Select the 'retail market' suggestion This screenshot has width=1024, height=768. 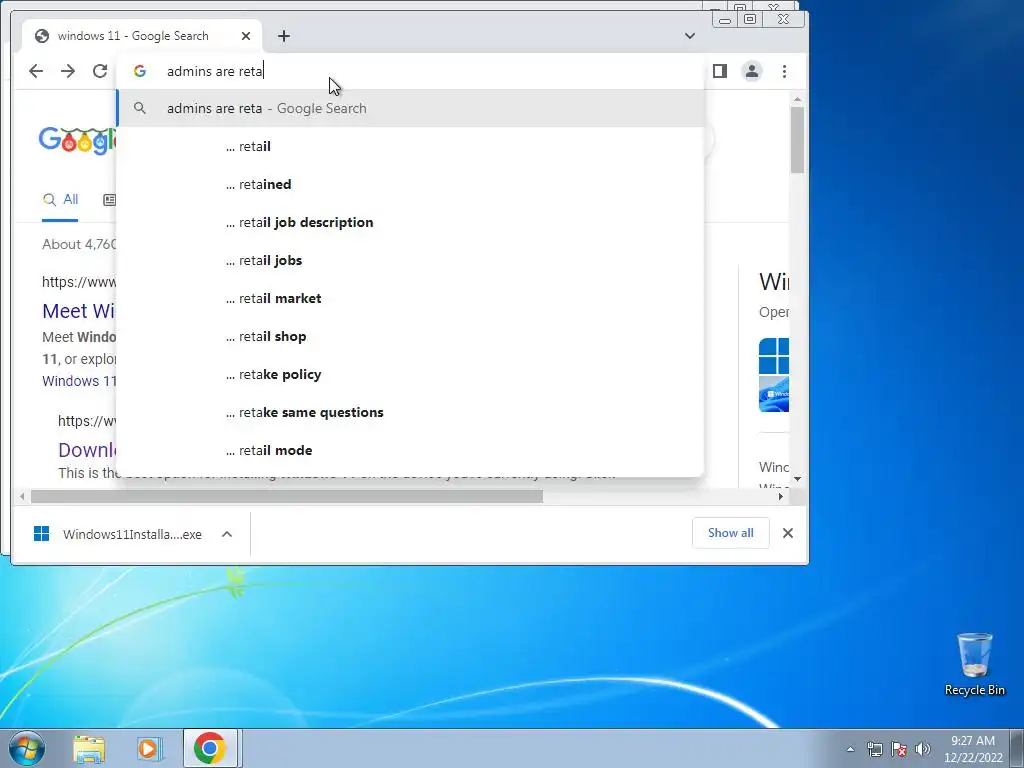point(411,298)
